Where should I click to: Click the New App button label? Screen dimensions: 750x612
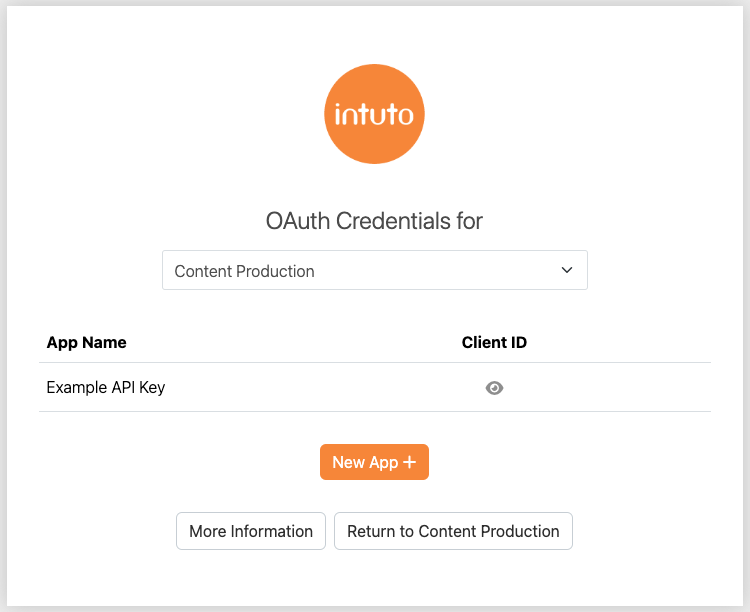pyautogui.click(x=365, y=462)
